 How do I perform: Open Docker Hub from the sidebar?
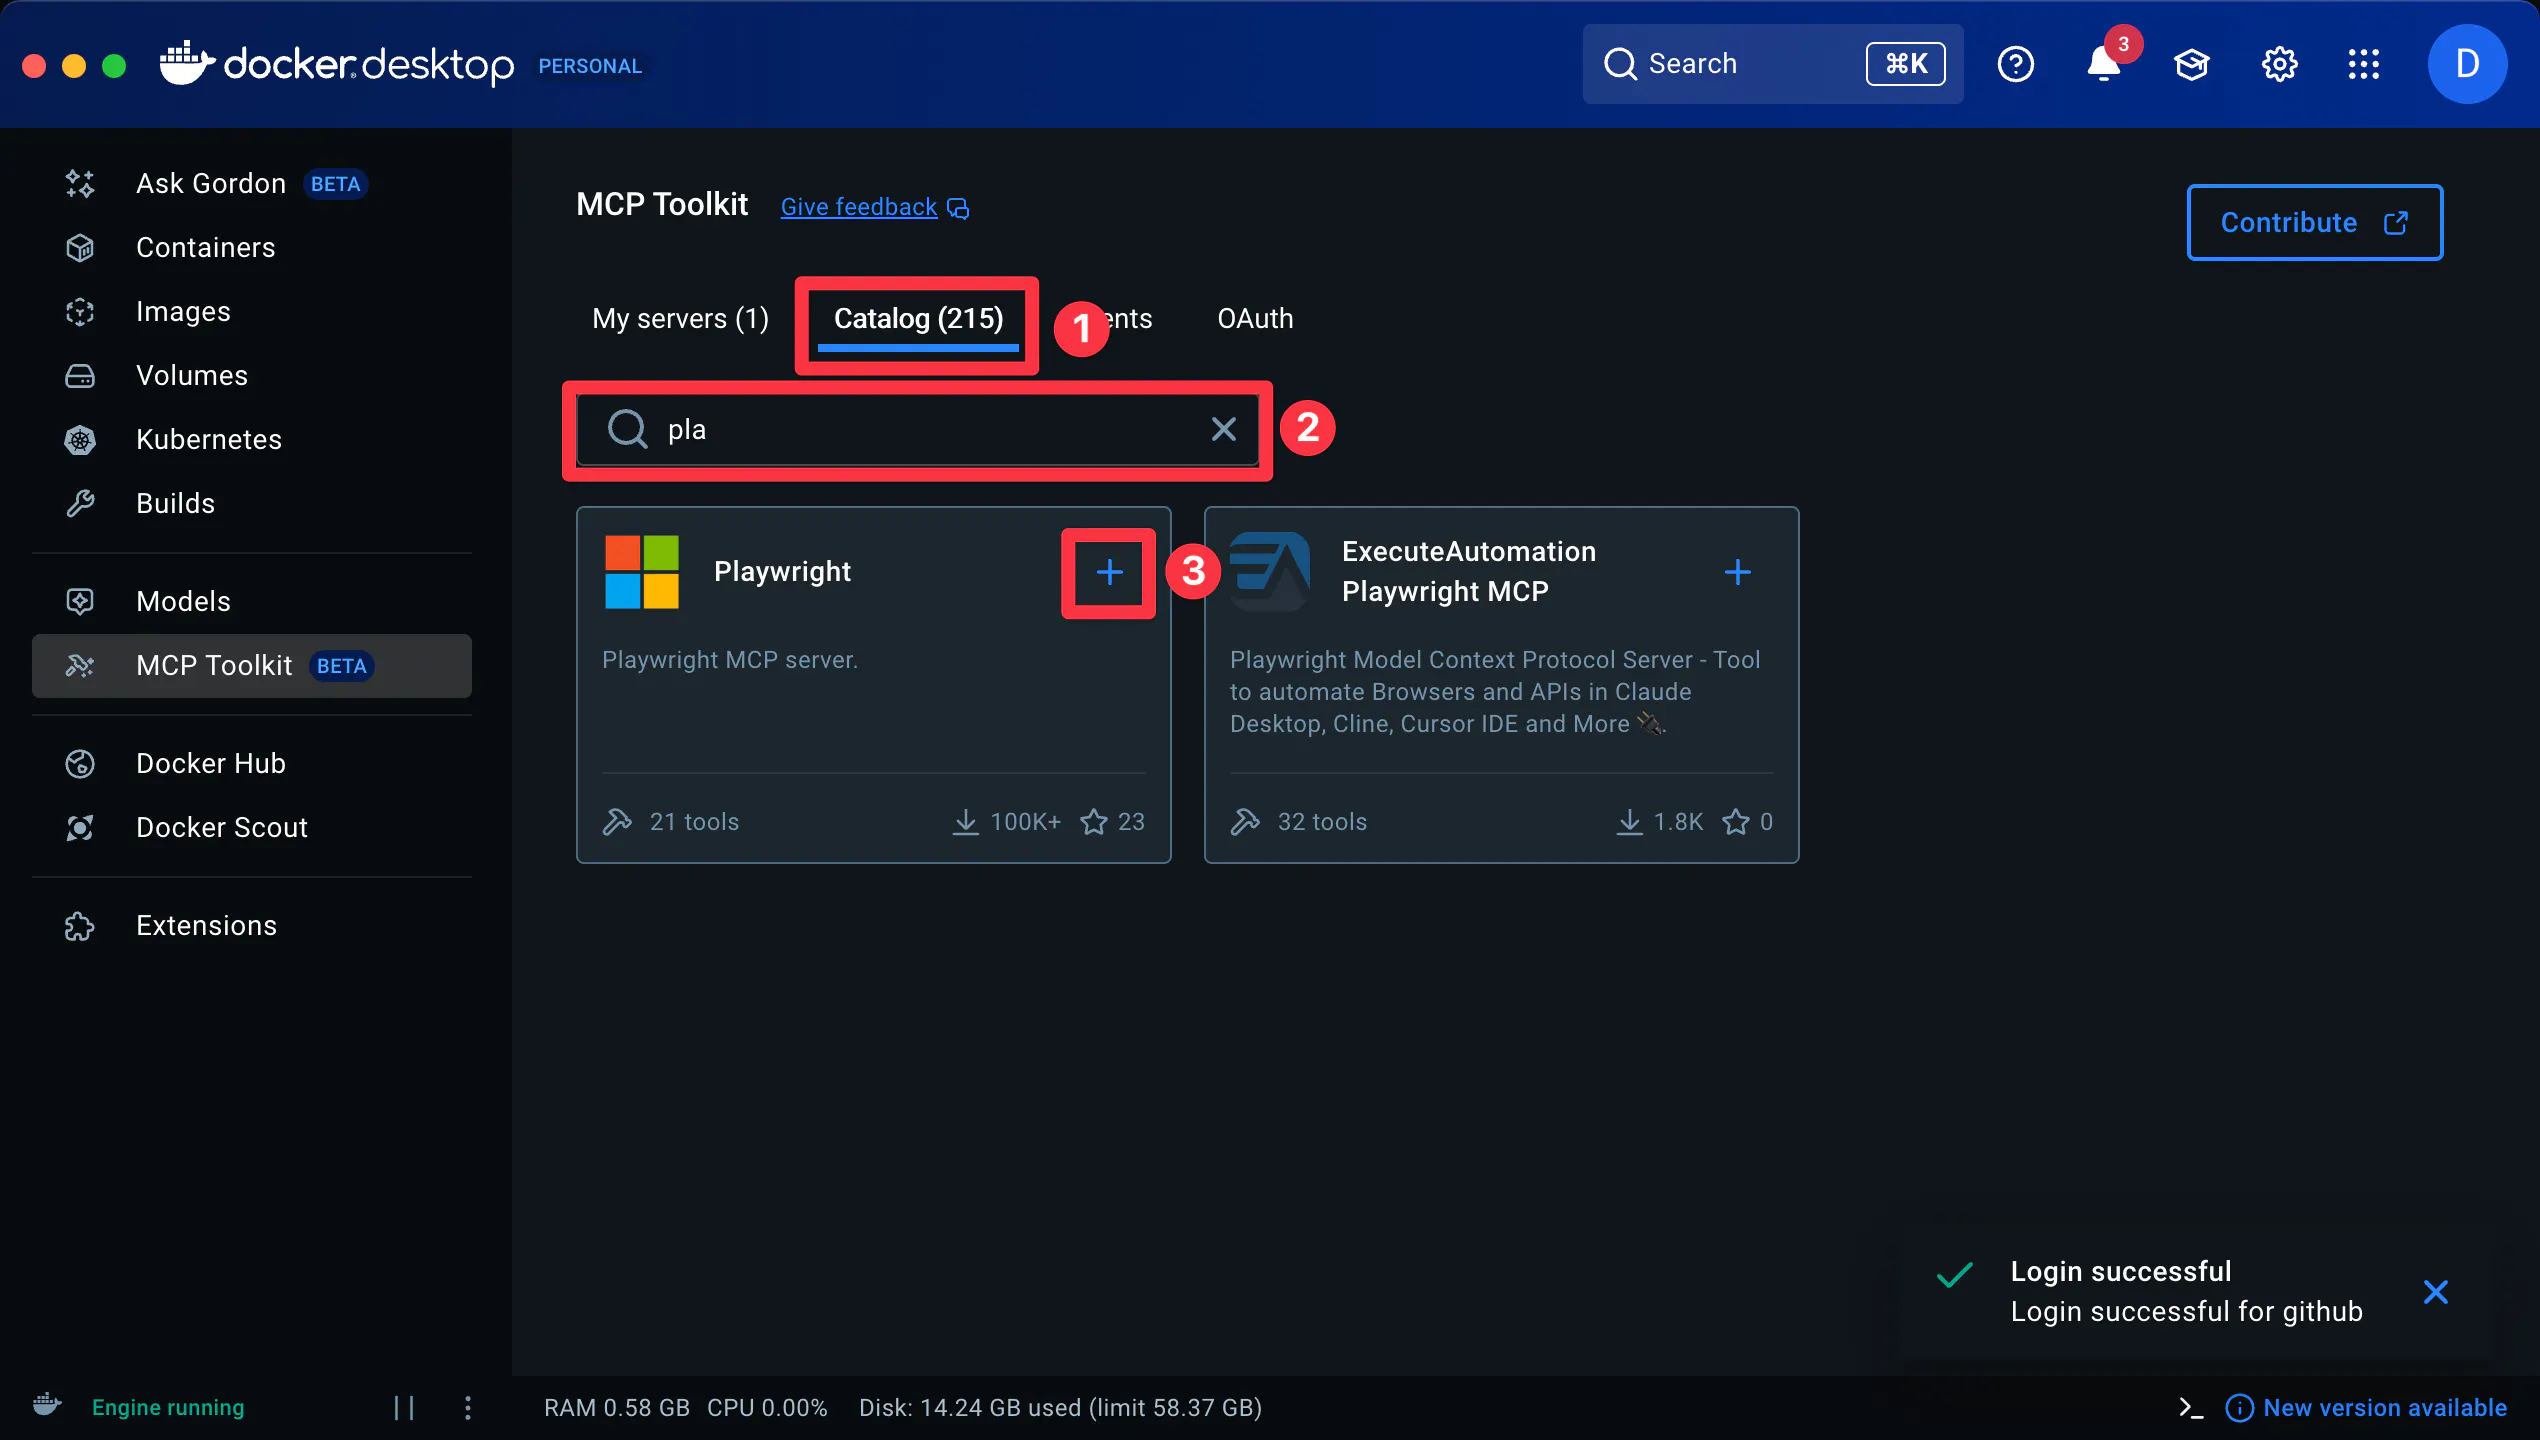250,764
